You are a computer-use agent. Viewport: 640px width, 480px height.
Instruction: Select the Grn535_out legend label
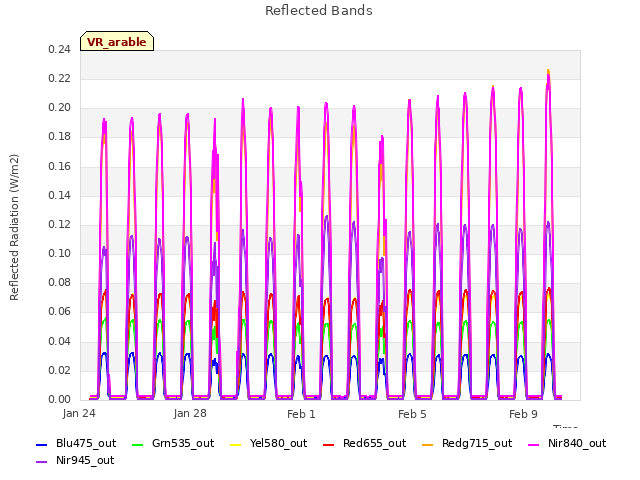(x=183, y=444)
